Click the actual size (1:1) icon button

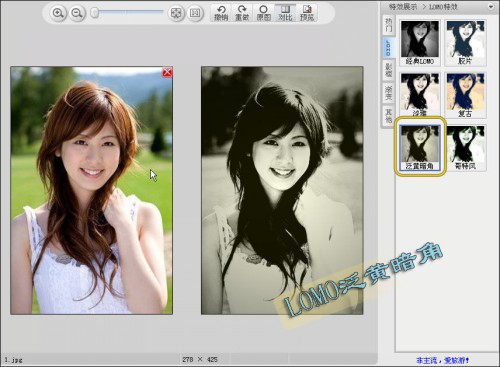point(195,13)
